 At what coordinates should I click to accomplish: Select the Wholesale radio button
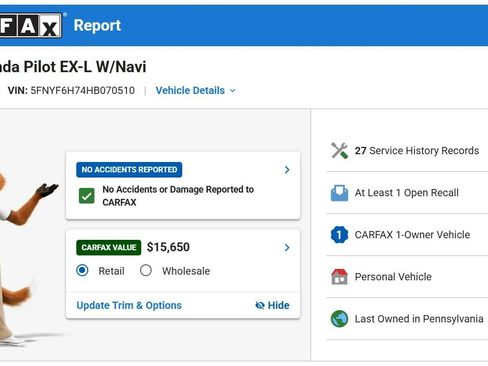point(146,270)
